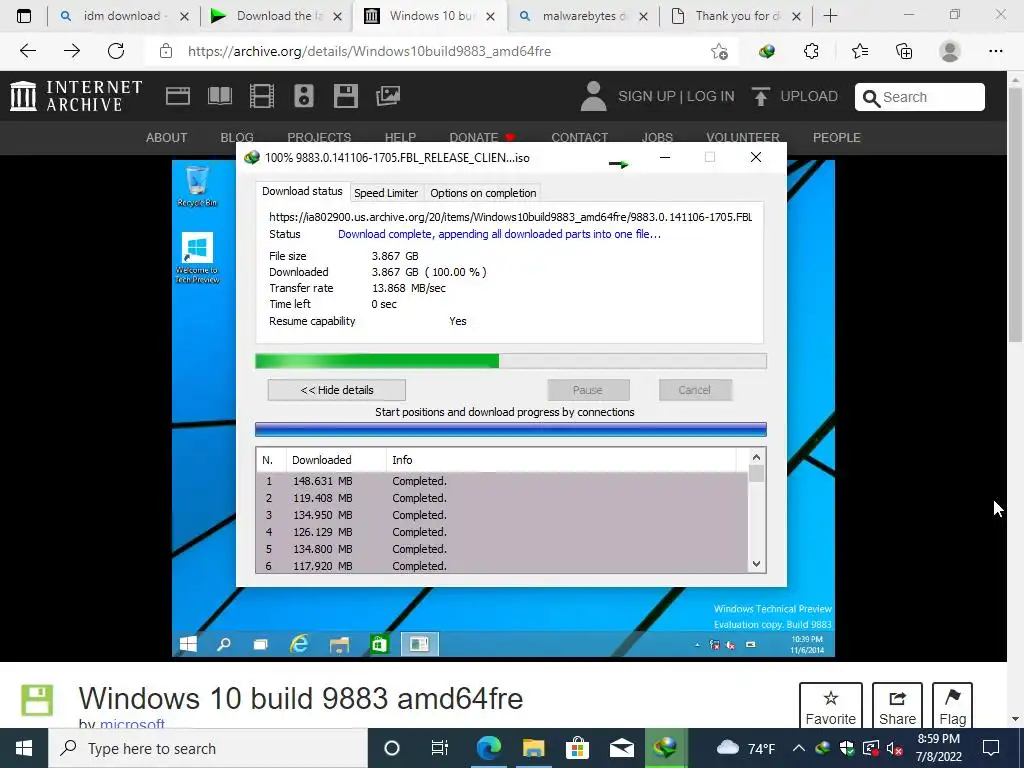Click the Internet Archive logo

click(76, 96)
